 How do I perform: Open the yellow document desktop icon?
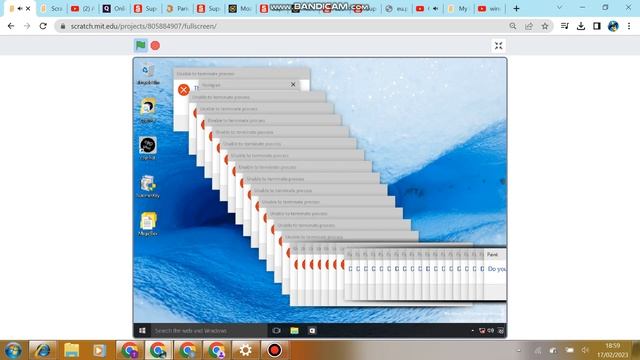[148, 224]
